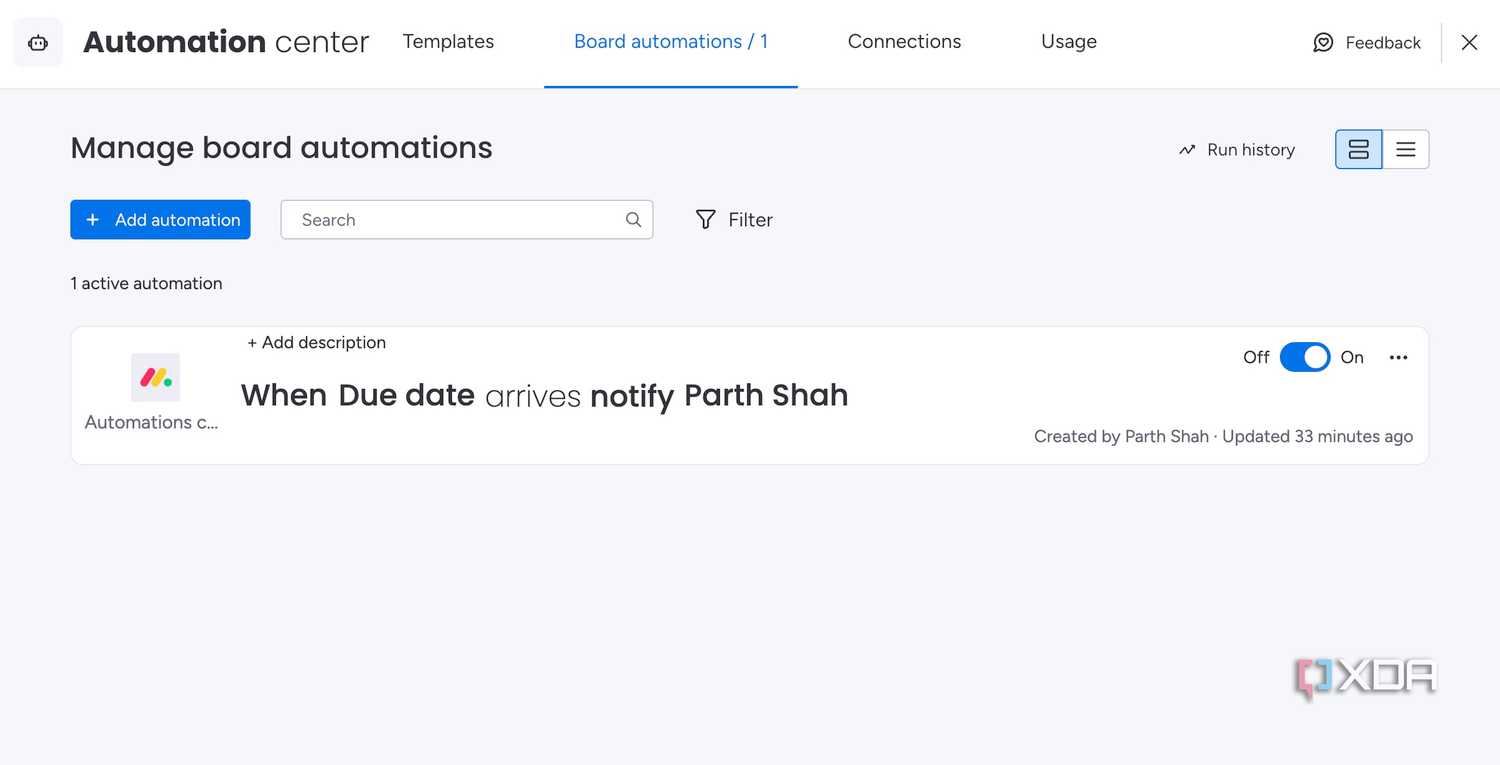Click the search magnifier icon
1500x765 pixels.
click(x=633, y=220)
